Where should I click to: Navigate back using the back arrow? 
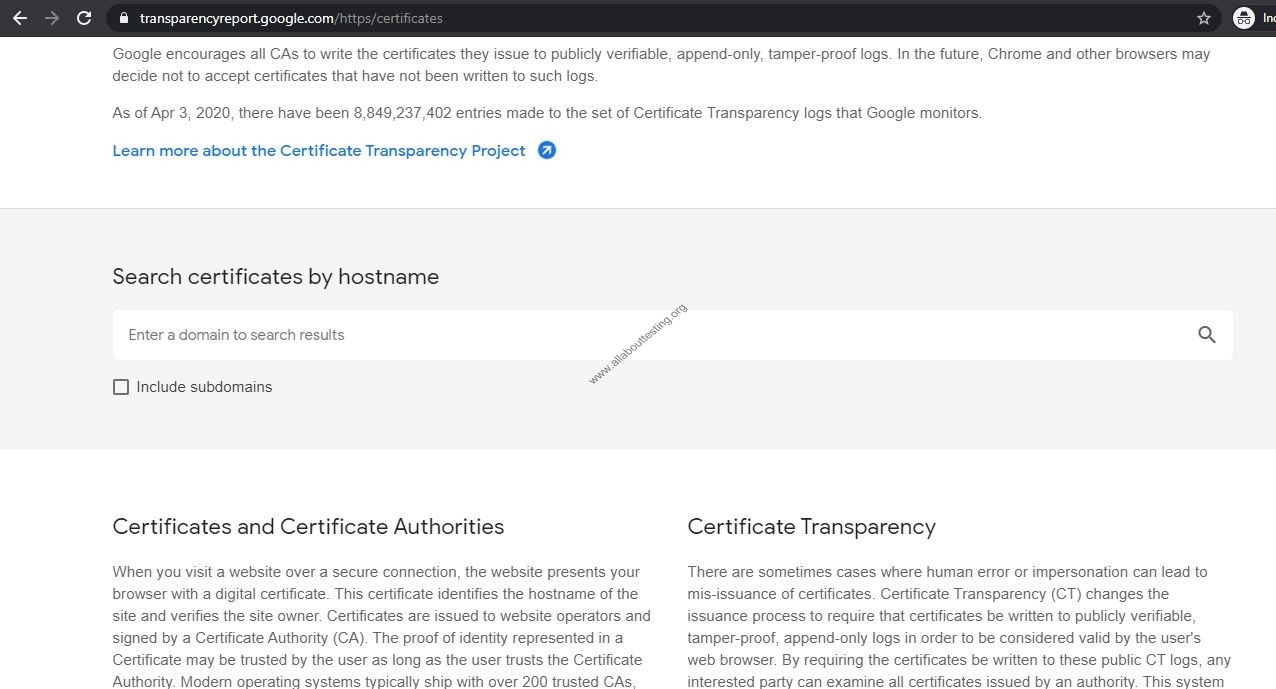tap(20, 17)
